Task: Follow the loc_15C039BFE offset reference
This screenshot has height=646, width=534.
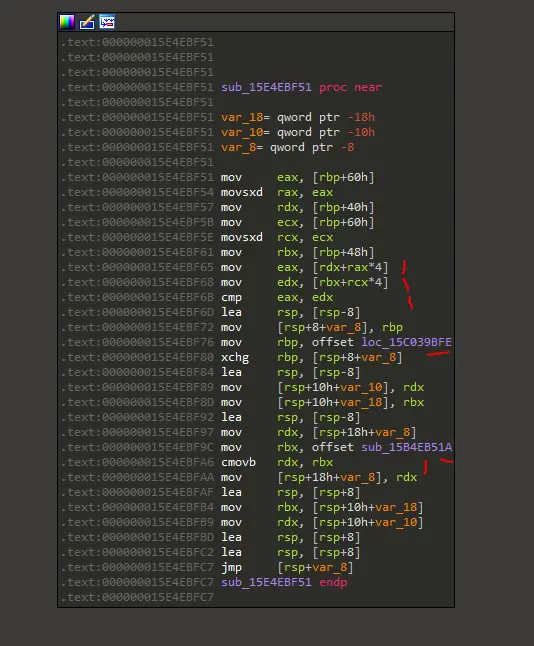Action: [406, 342]
